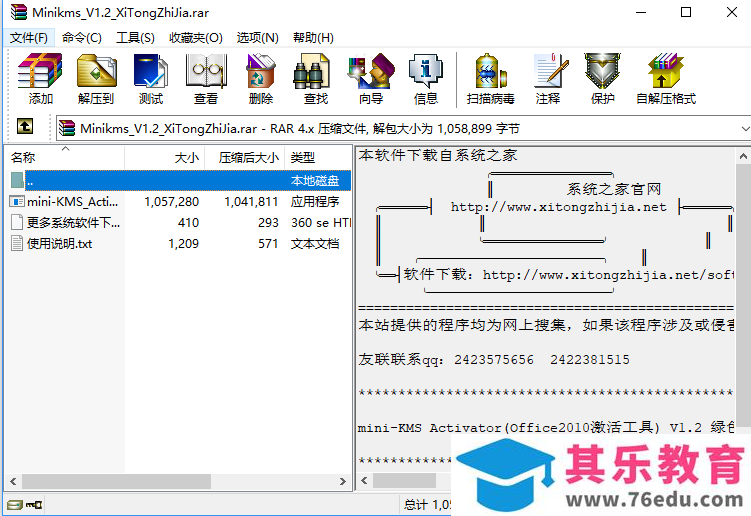Click the QQ number 2422381515
751x516 pixels.
click(590, 359)
